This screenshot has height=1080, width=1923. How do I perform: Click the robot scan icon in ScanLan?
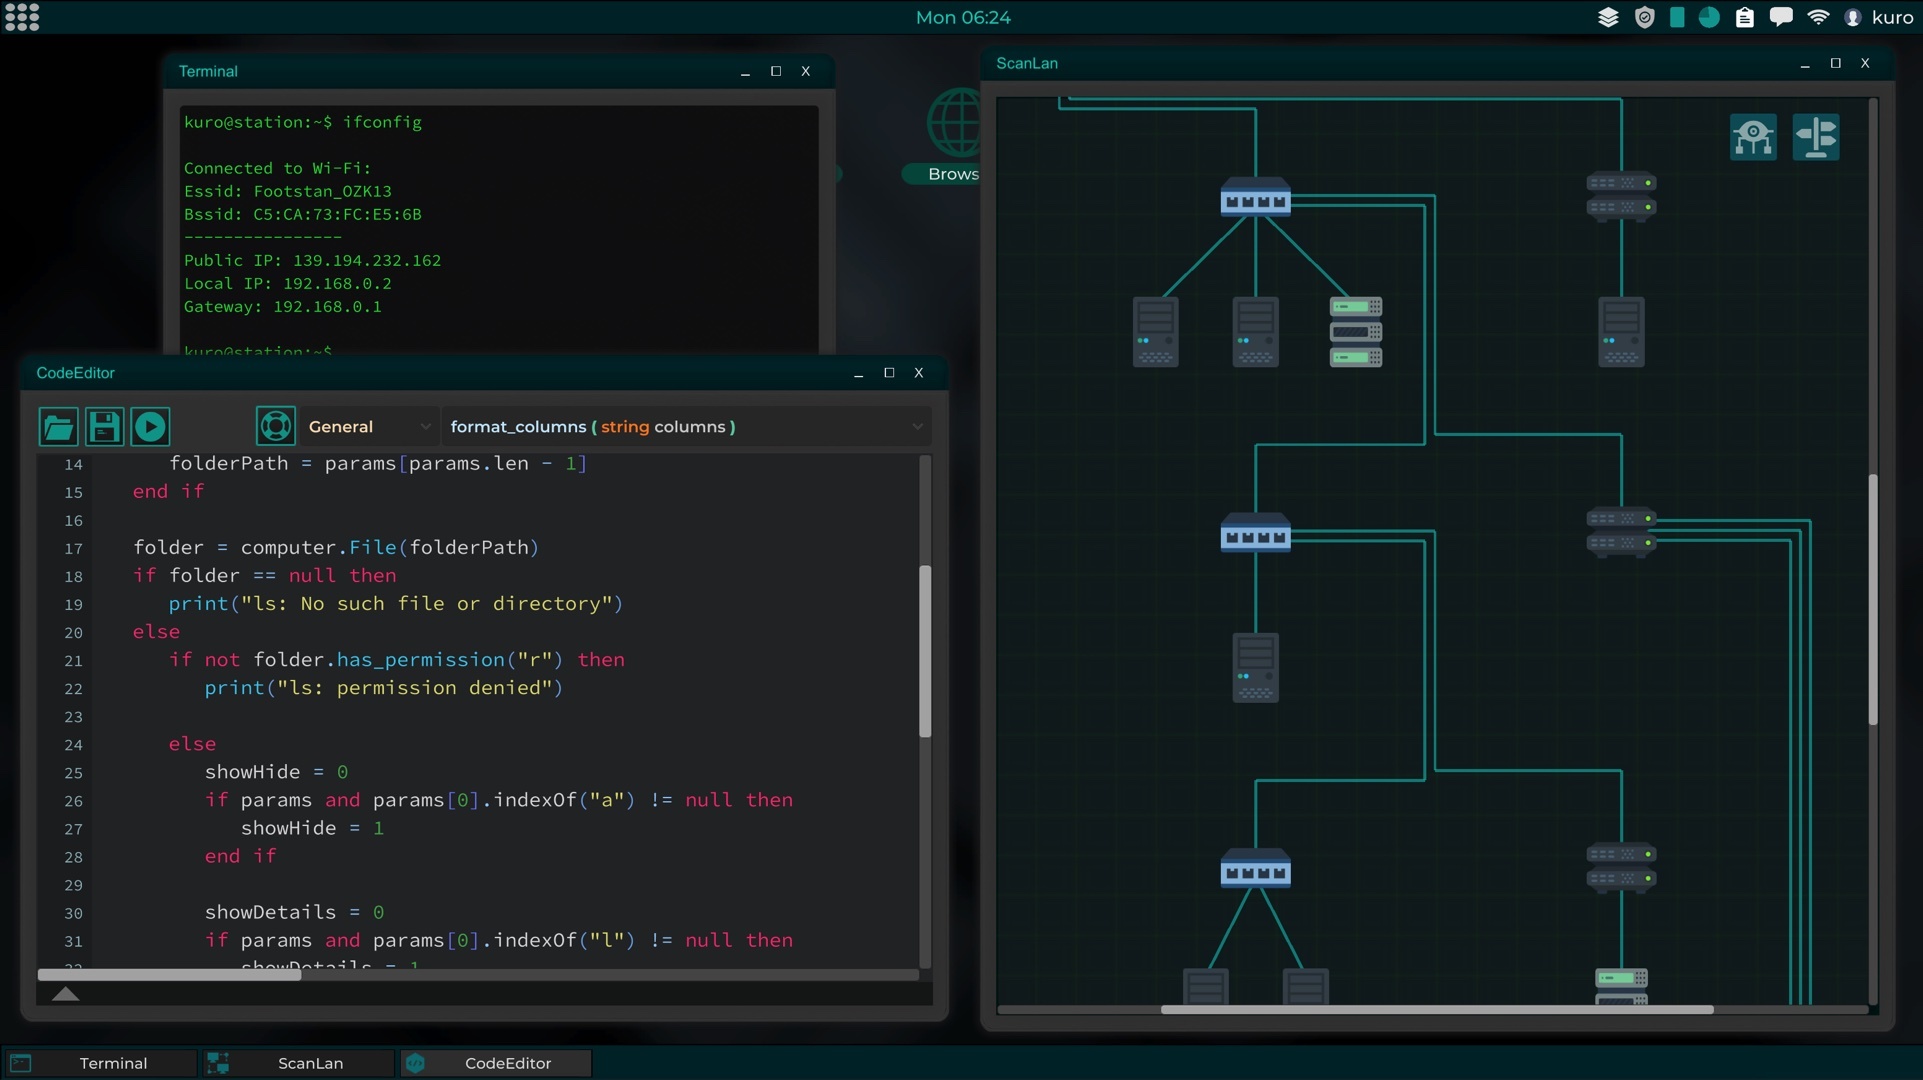pyautogui.click(x=1753, y=137)
